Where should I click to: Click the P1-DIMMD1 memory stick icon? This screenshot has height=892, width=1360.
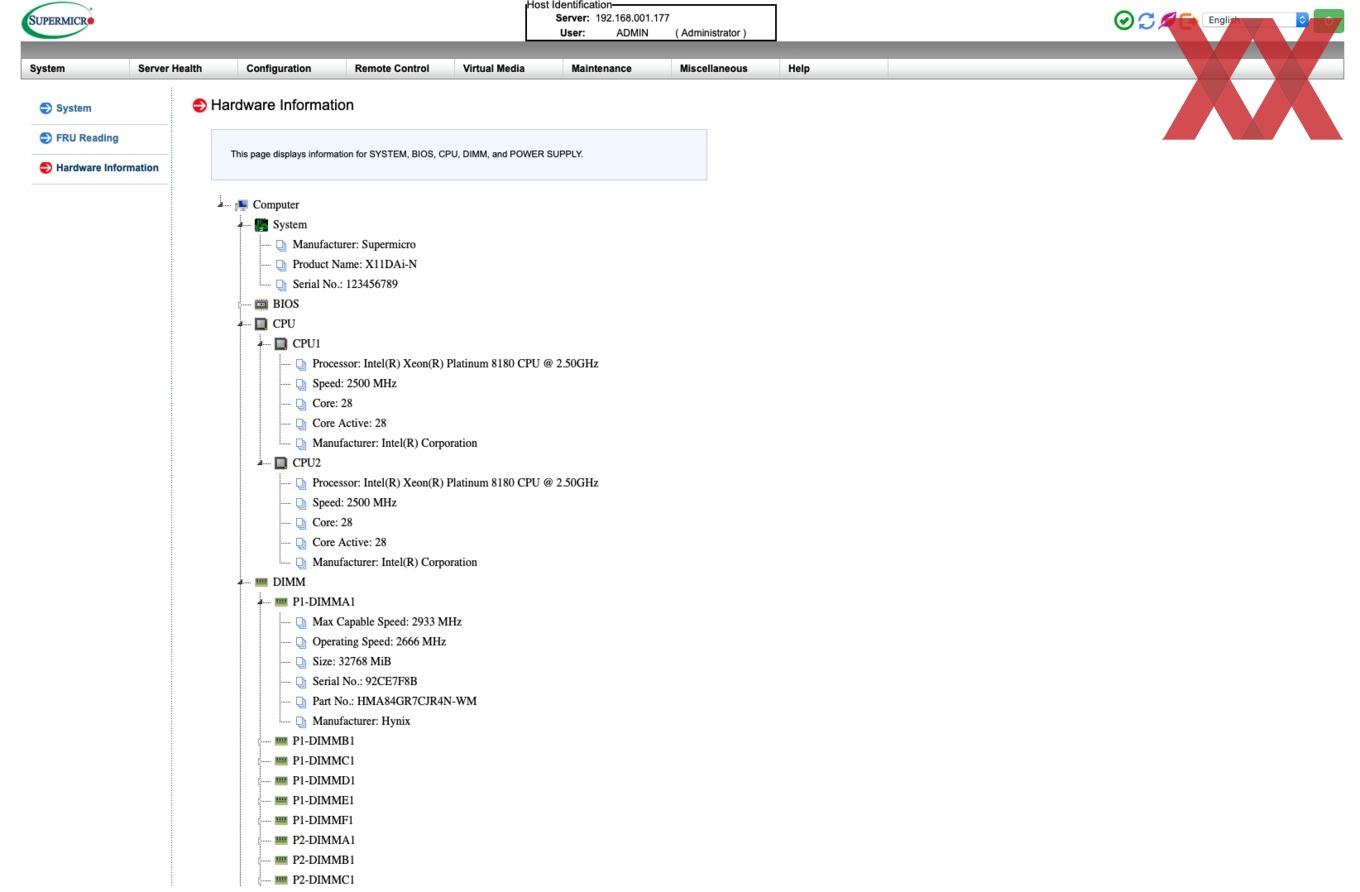281,781
